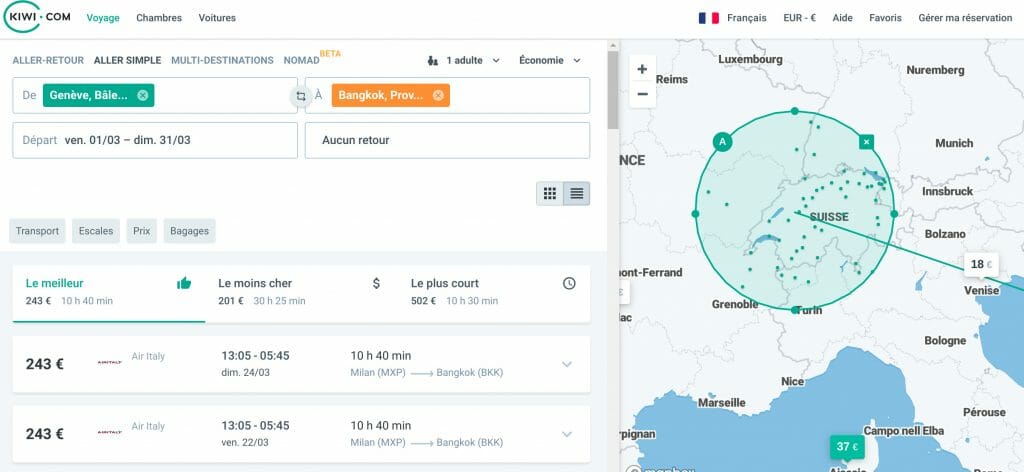
Task: Select the ALLER-RETOUR trip type
Action: point(48,60)
